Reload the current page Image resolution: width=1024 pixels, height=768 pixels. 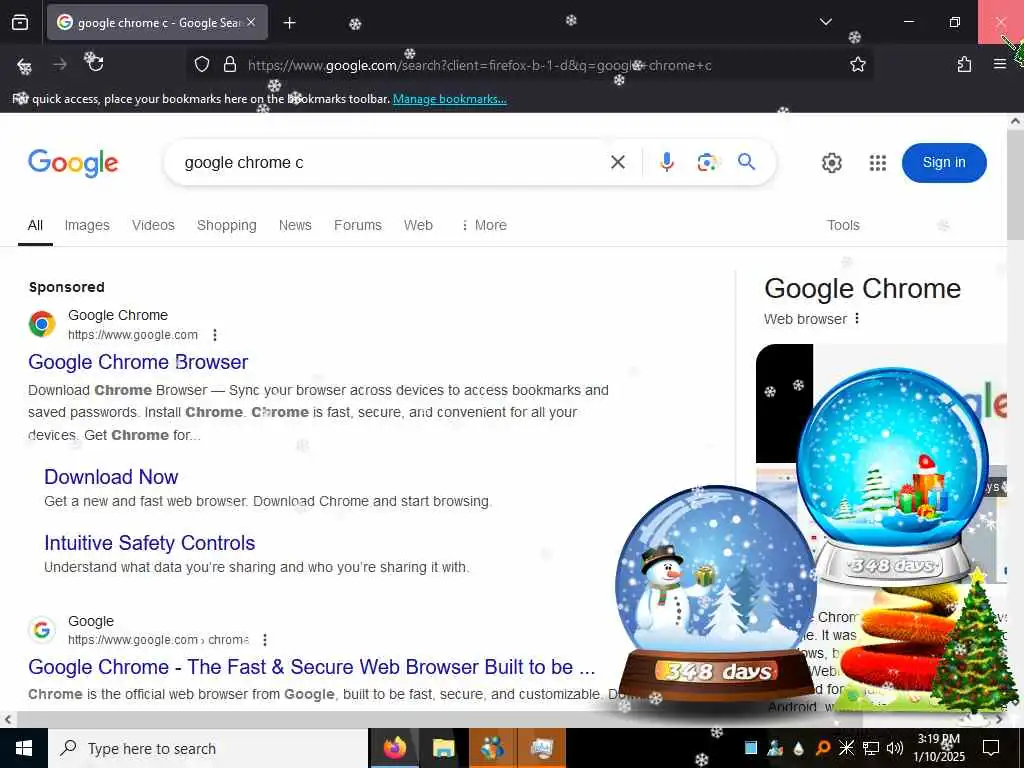tap(95, 63)
